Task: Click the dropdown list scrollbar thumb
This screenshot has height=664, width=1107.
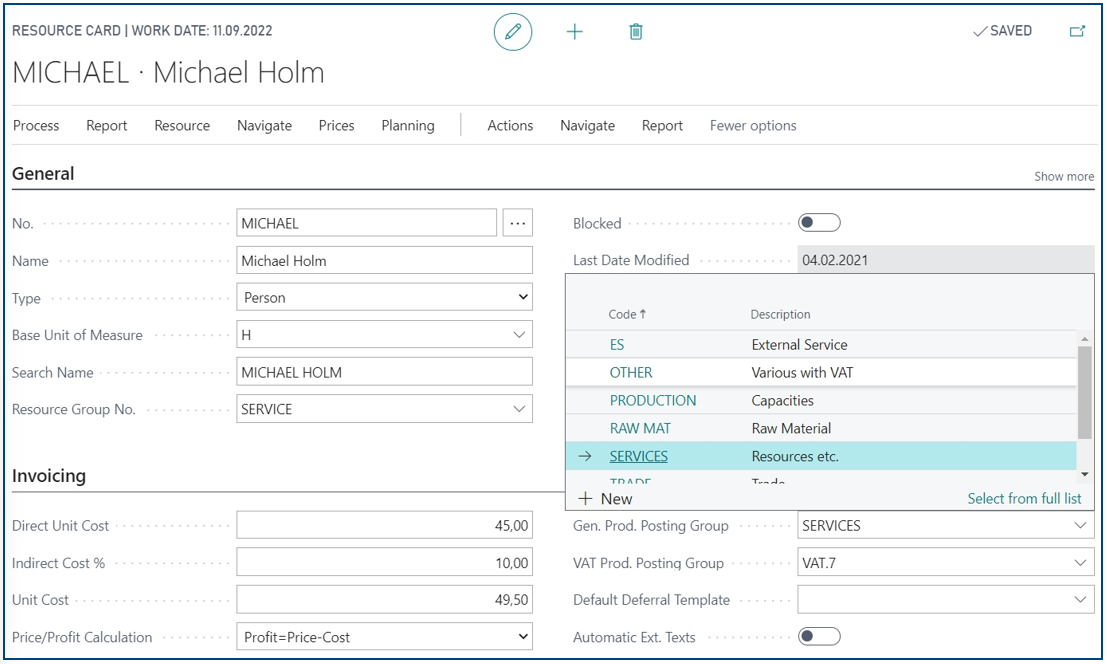Action: point(1084,392)
